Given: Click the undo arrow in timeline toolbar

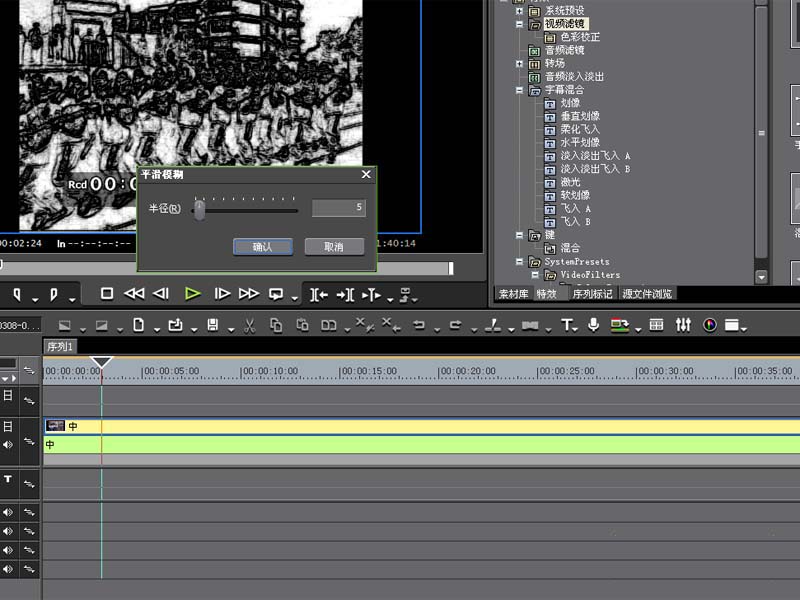Looking at the screenshot, I should [x=419, y=325].
